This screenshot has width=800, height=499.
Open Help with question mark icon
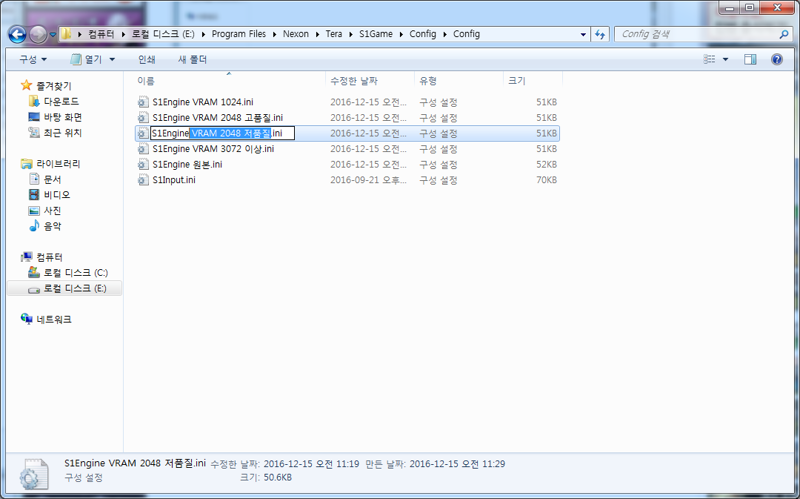[777, 60]
